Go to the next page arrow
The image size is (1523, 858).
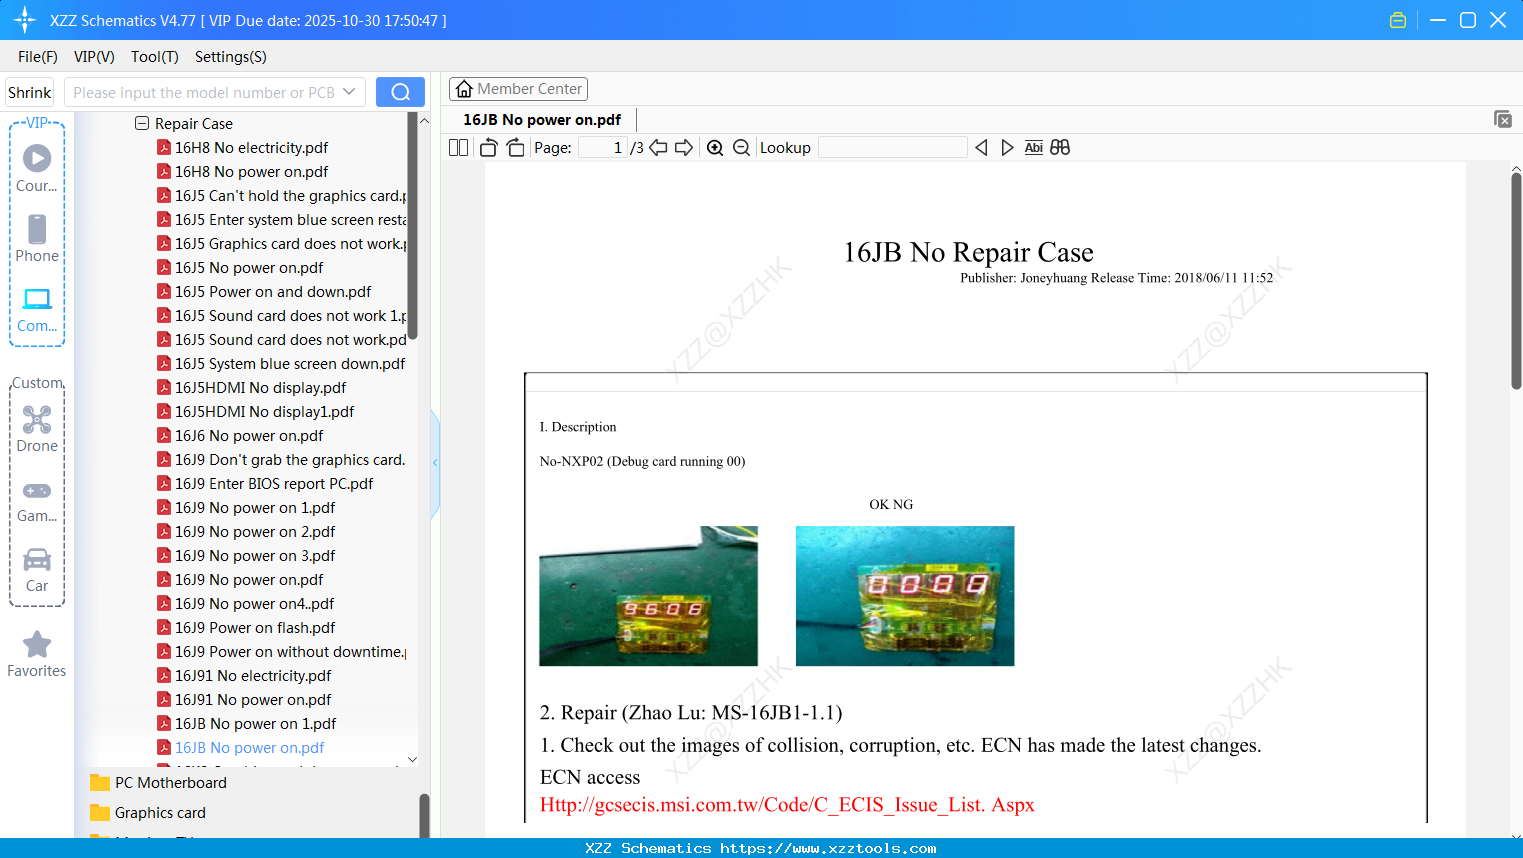click(x=684, y=148)
